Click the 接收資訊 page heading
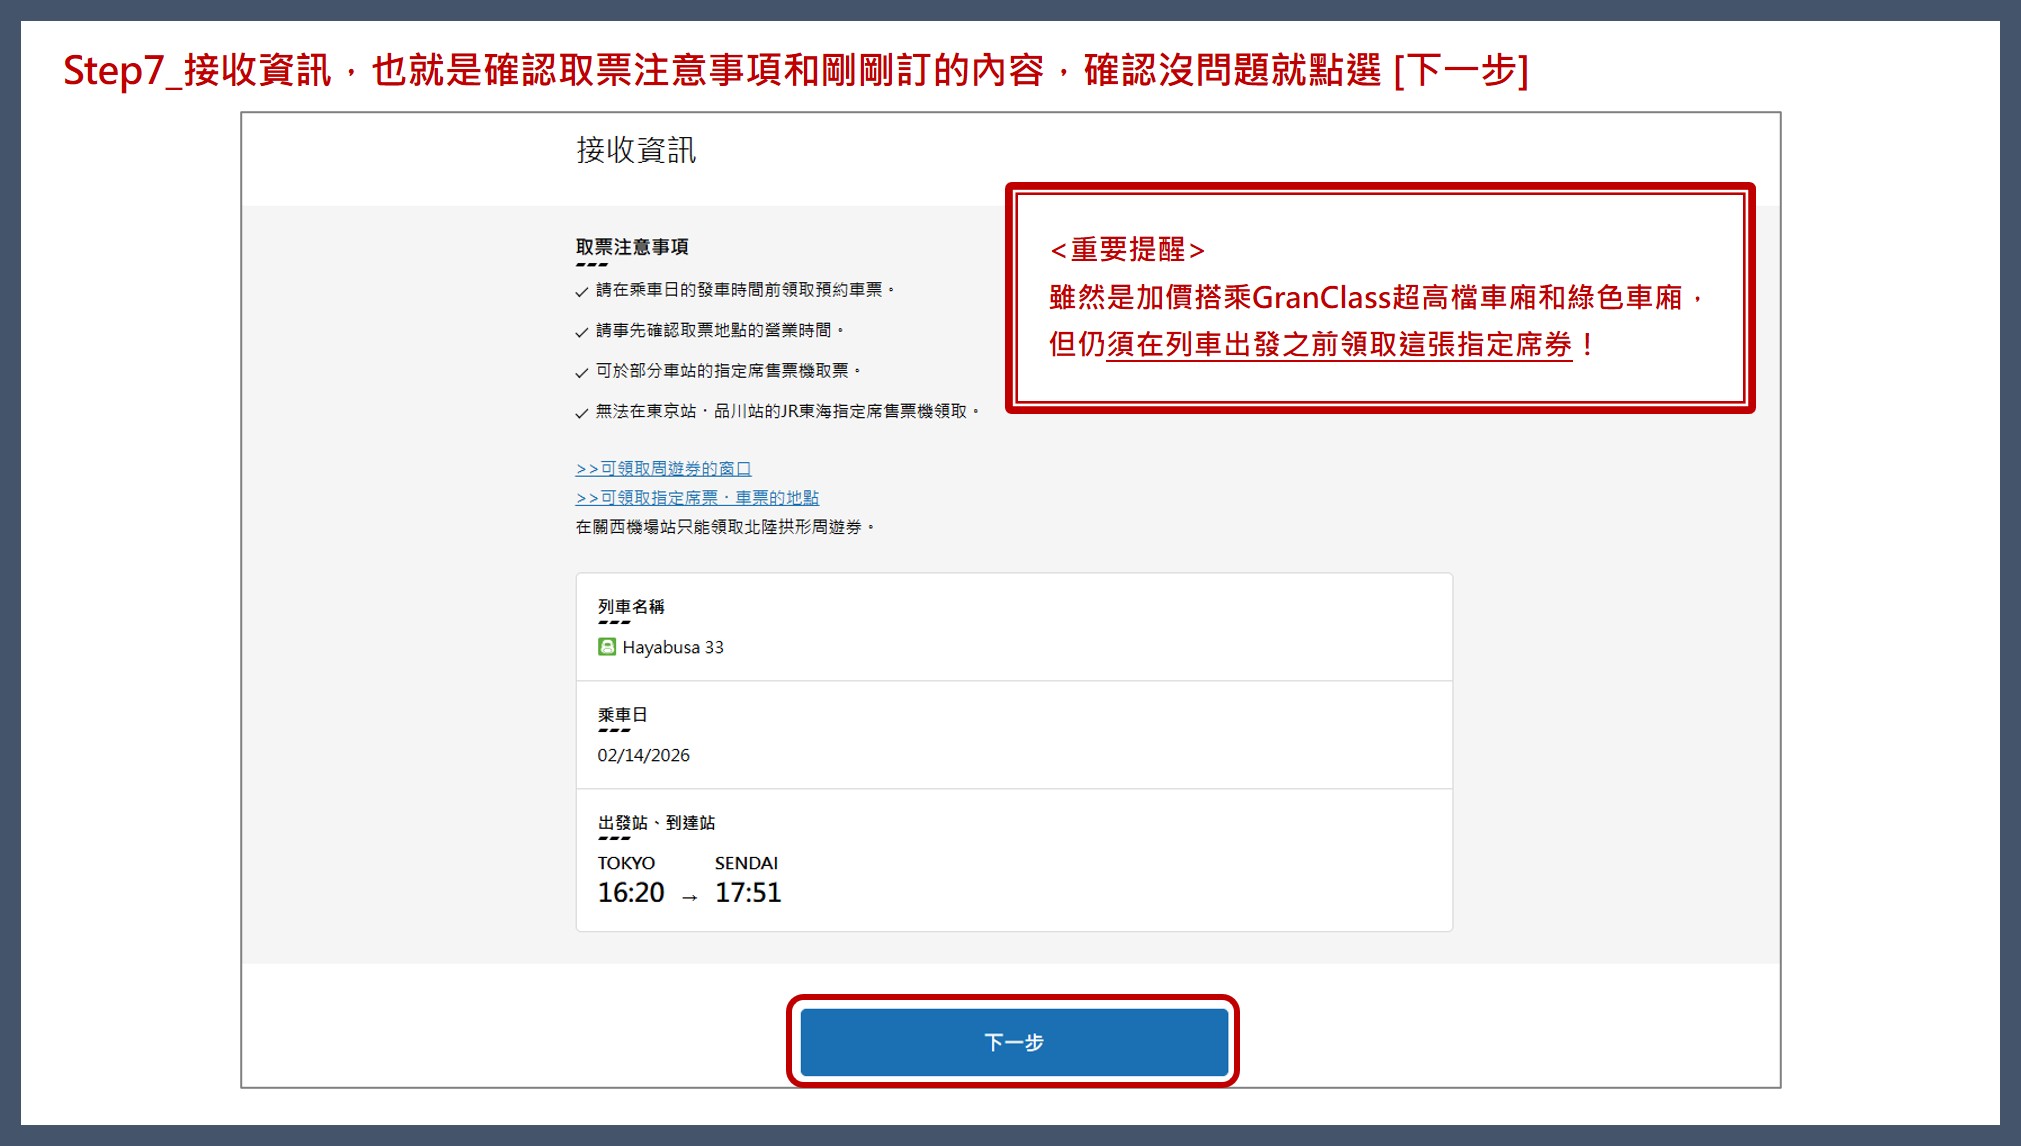This screenshot has height=1146, width=2021. (636, 150)
